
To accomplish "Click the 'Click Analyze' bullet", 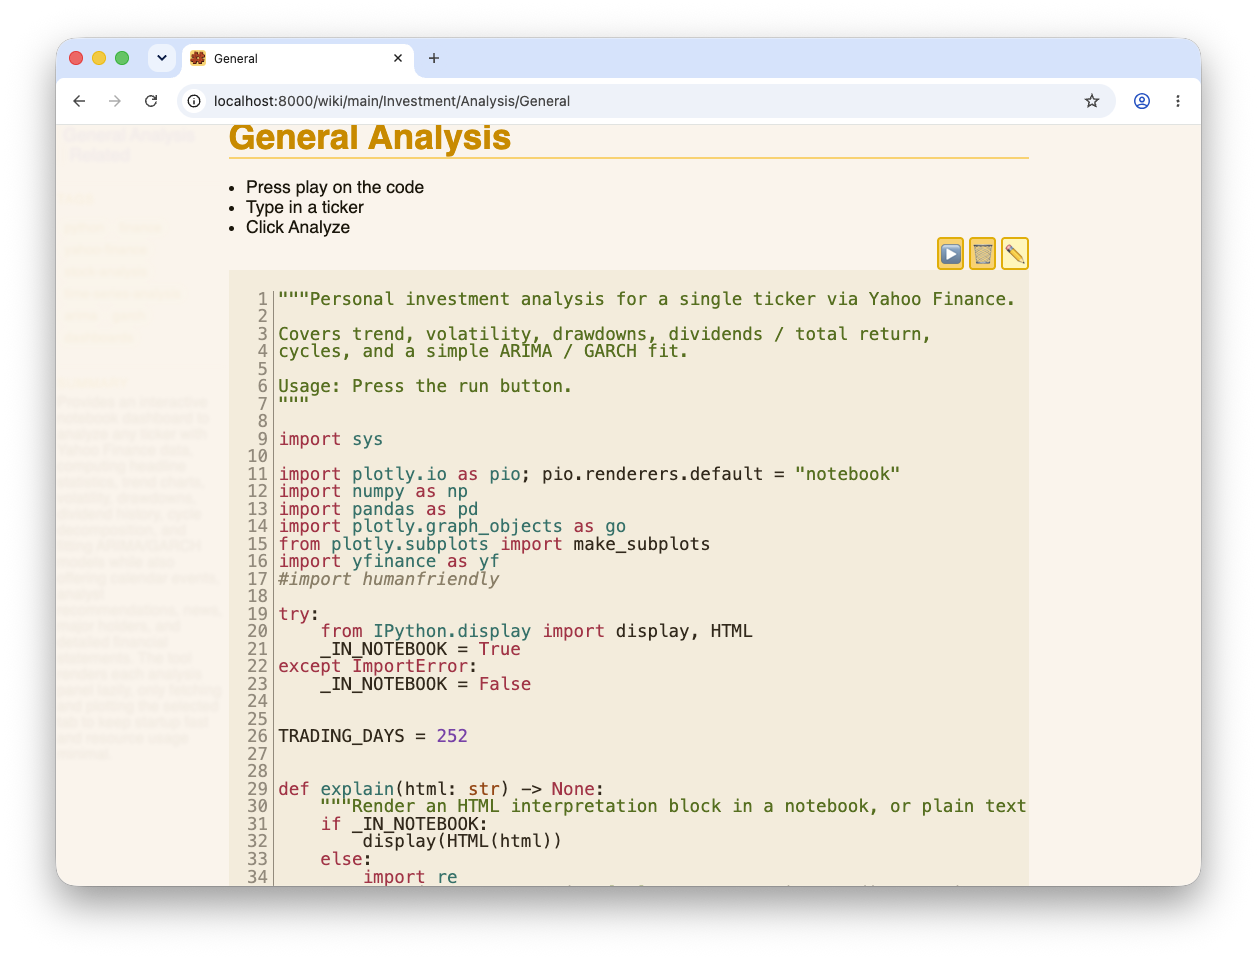I will coord(298,227).
